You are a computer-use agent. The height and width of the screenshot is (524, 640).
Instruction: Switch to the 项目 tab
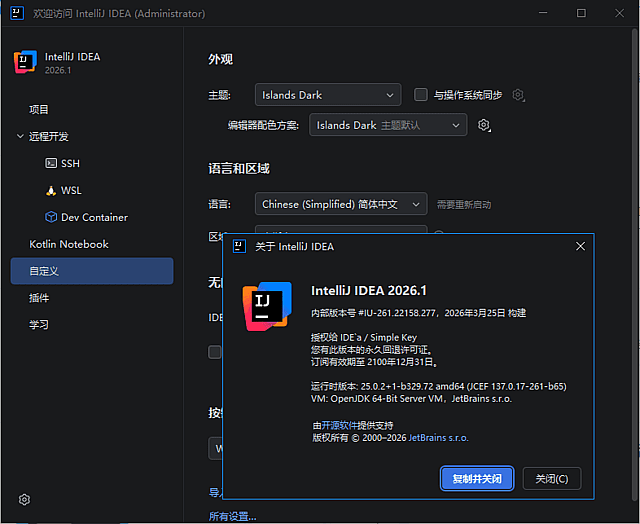(39, 109)
